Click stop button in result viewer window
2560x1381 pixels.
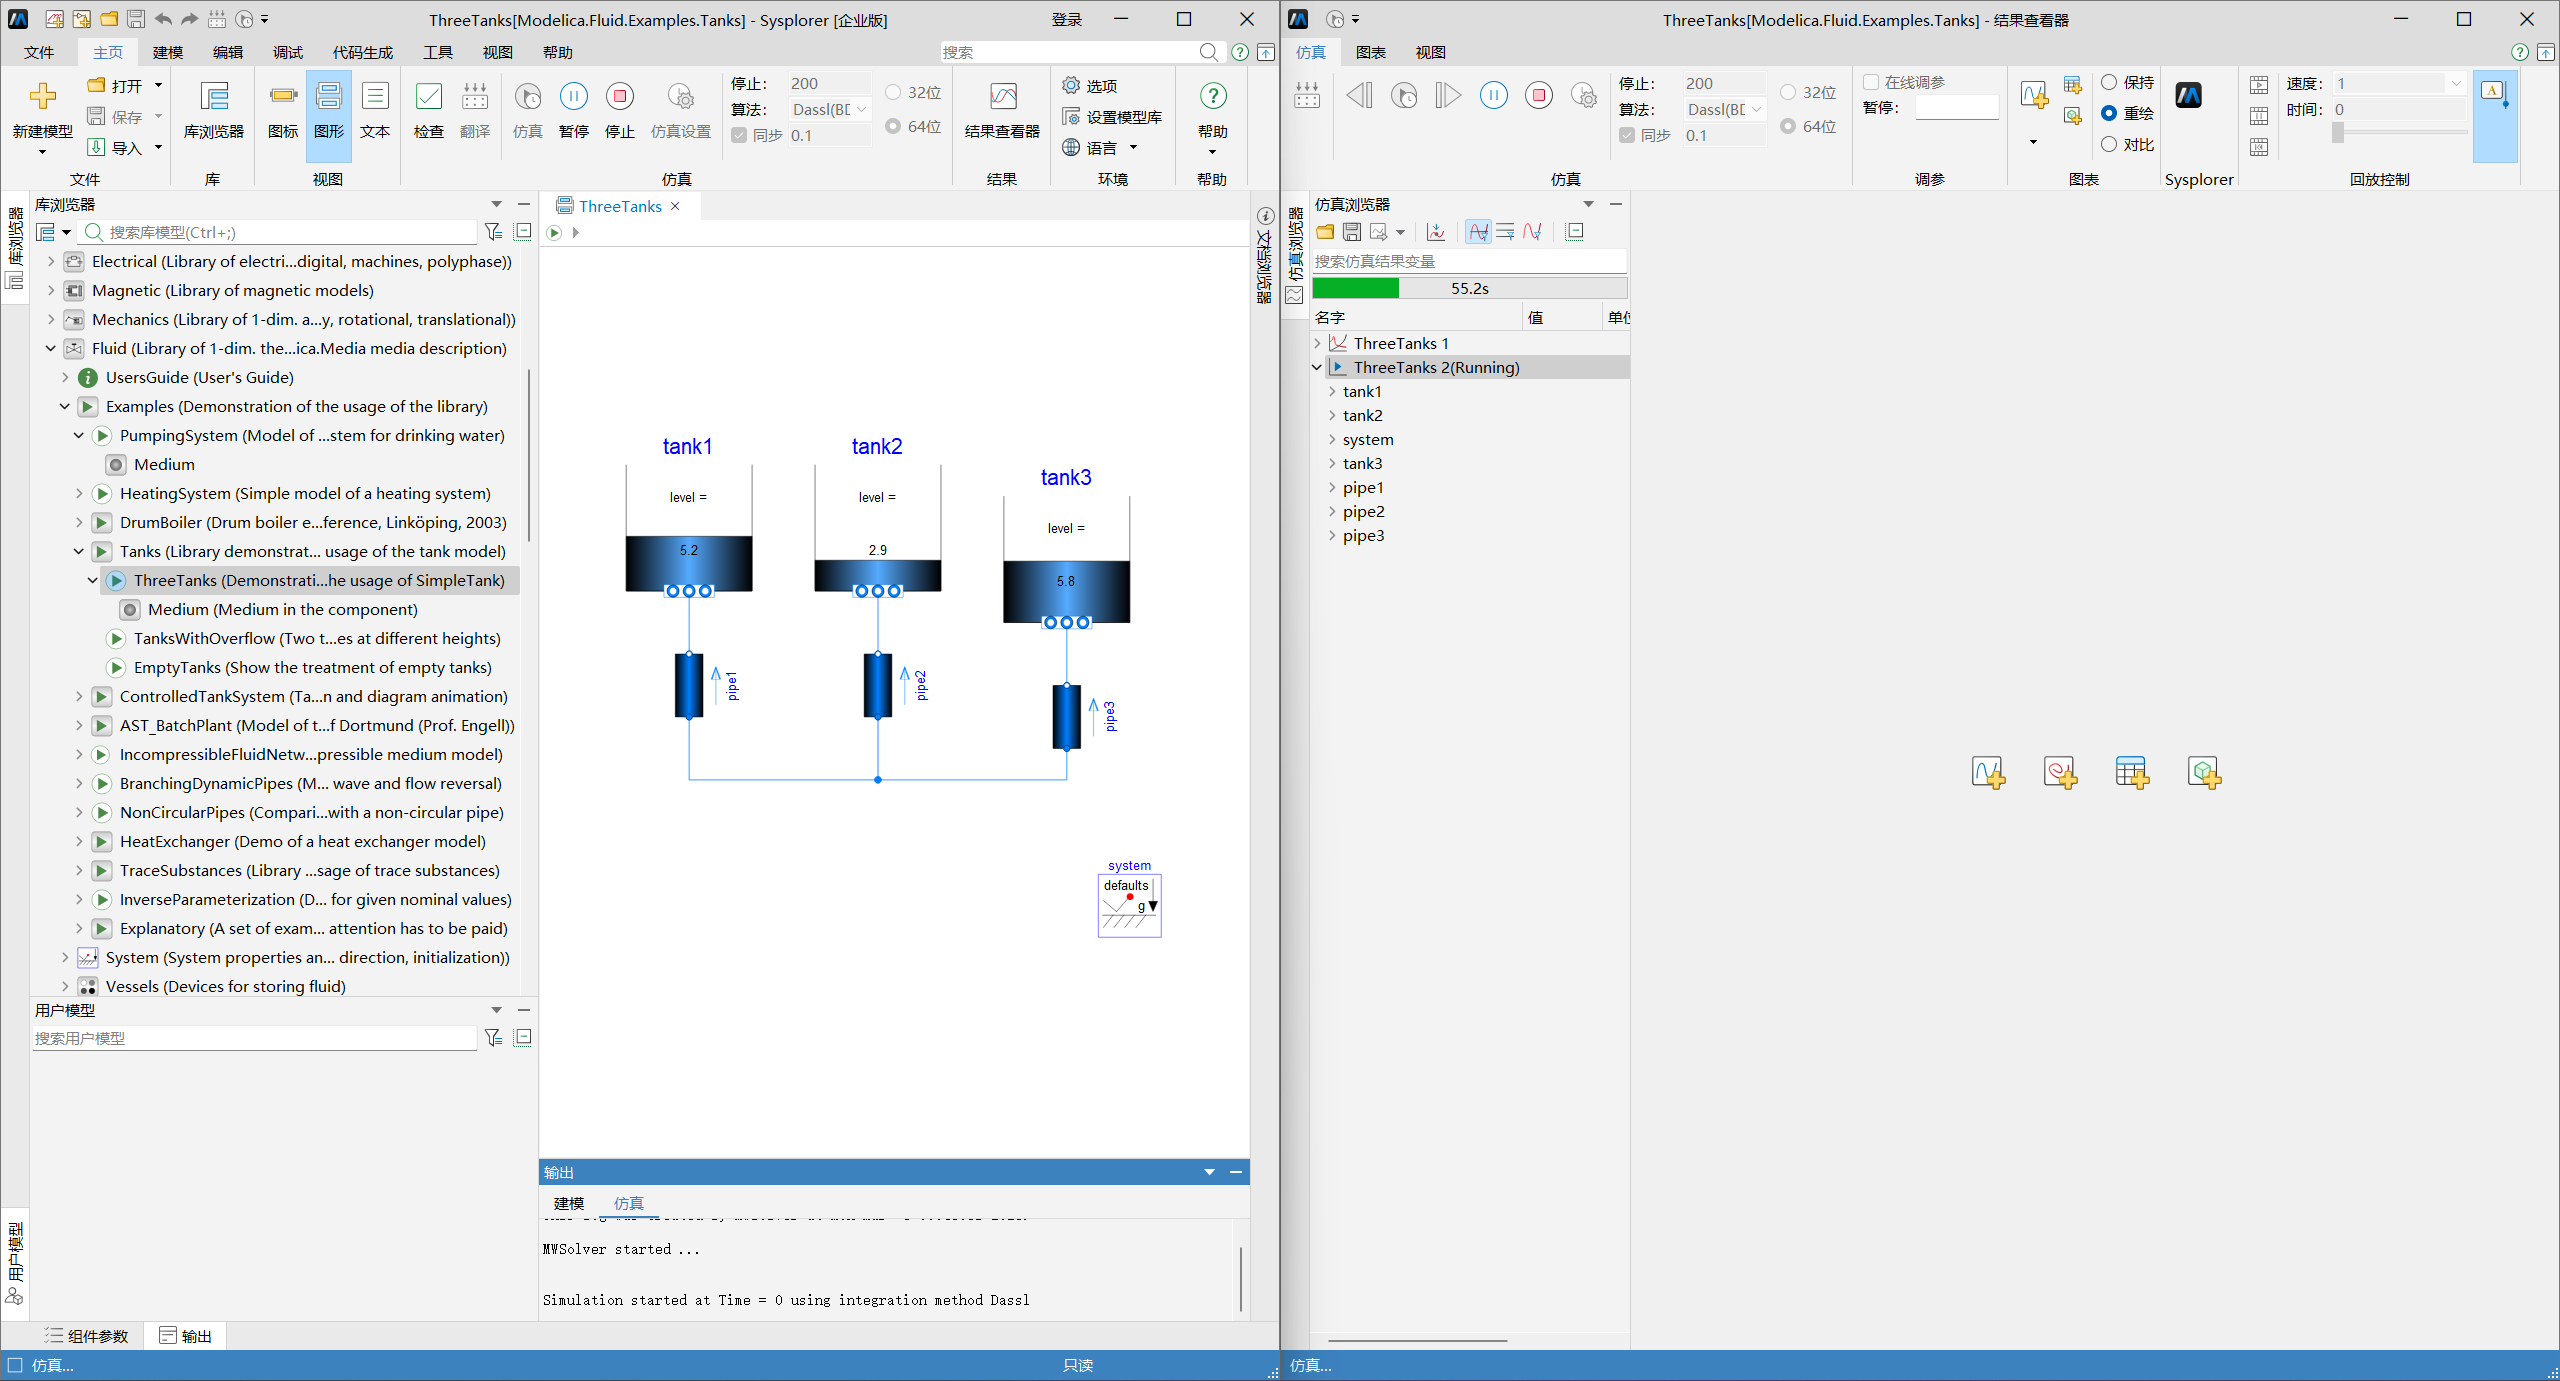point(1539,96)
